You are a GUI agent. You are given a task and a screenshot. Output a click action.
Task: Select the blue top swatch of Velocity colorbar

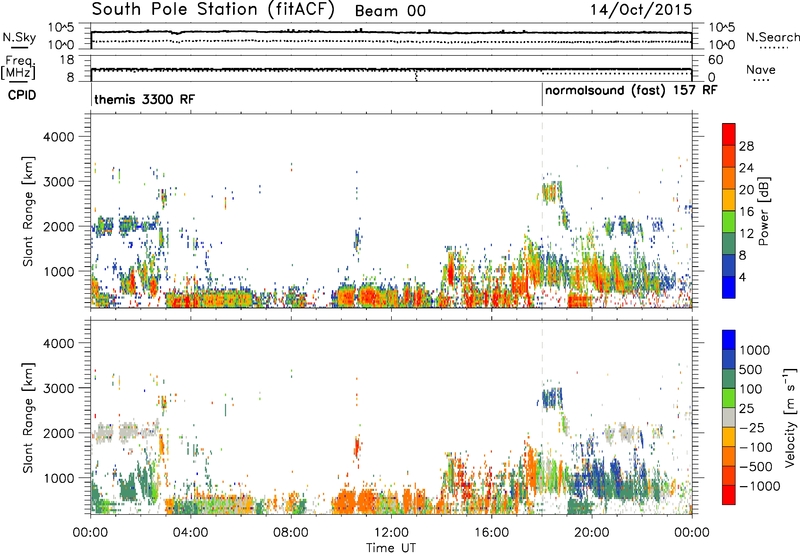pos(729,340)
